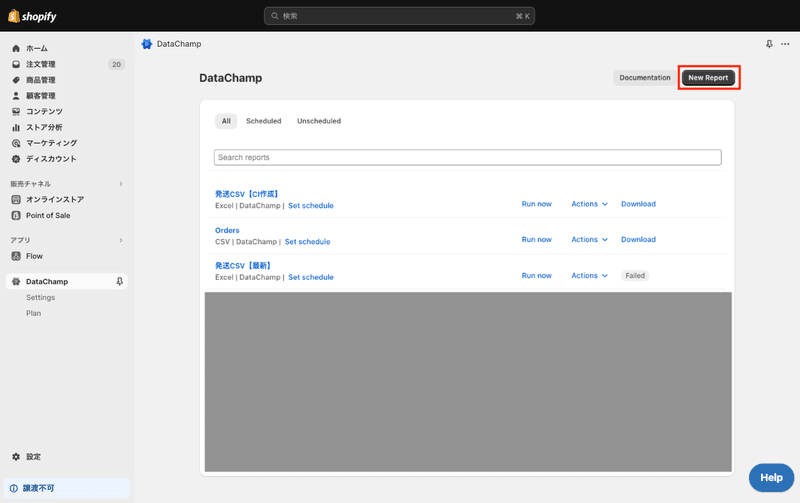
Task: Click the 20 orders count badge
Action: [116, 64]
